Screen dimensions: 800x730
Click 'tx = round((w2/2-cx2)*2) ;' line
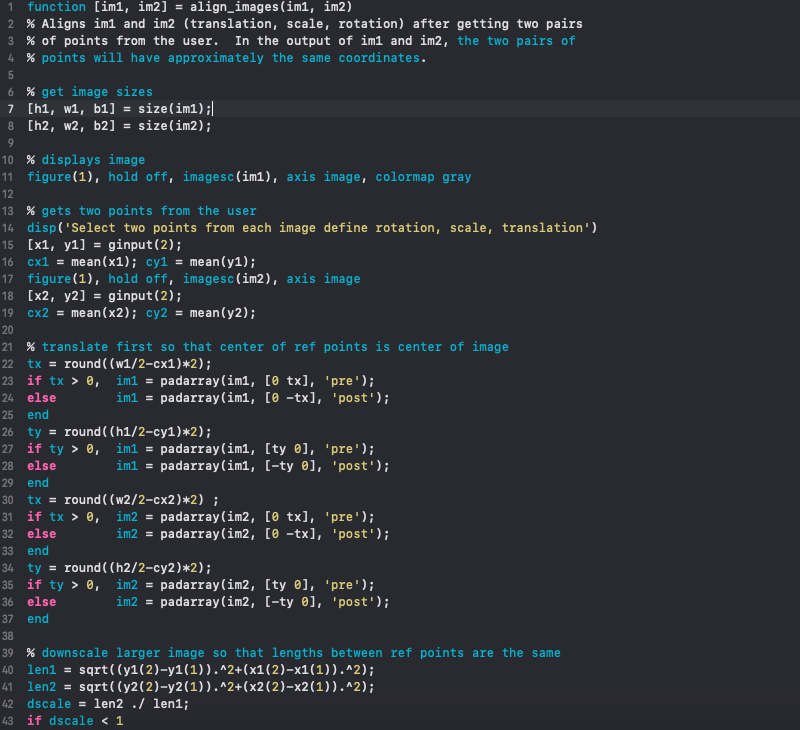pyautogui.click(x=123, y=500)
